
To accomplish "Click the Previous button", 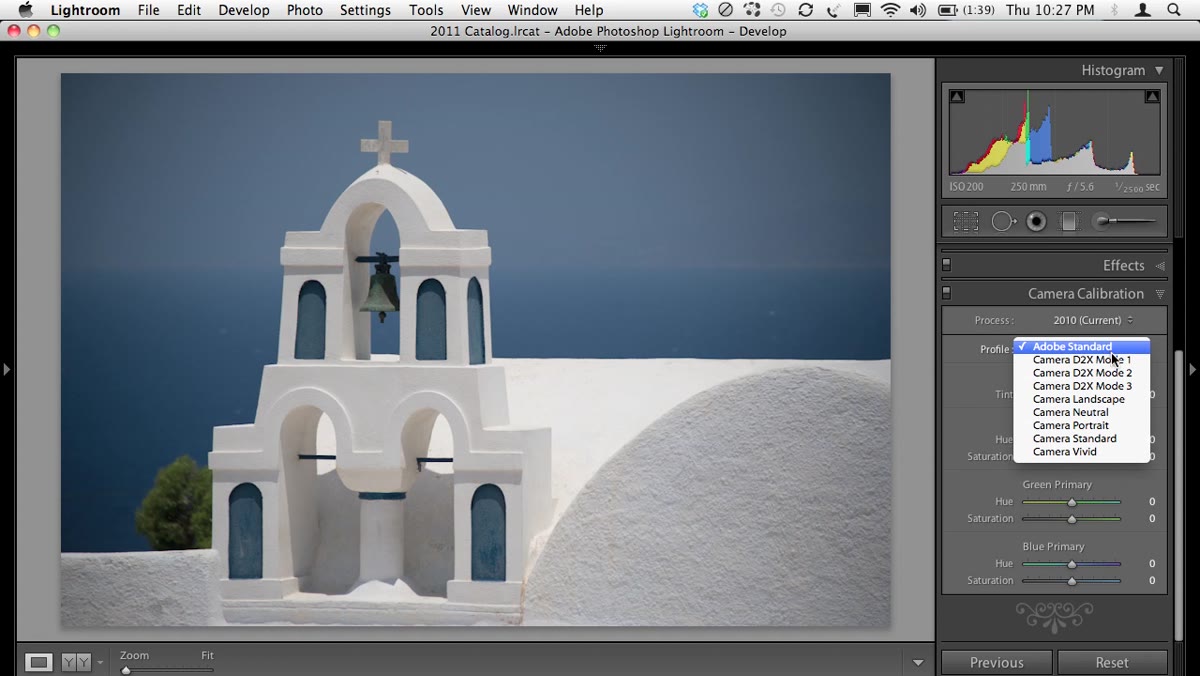I will (996, 662).
